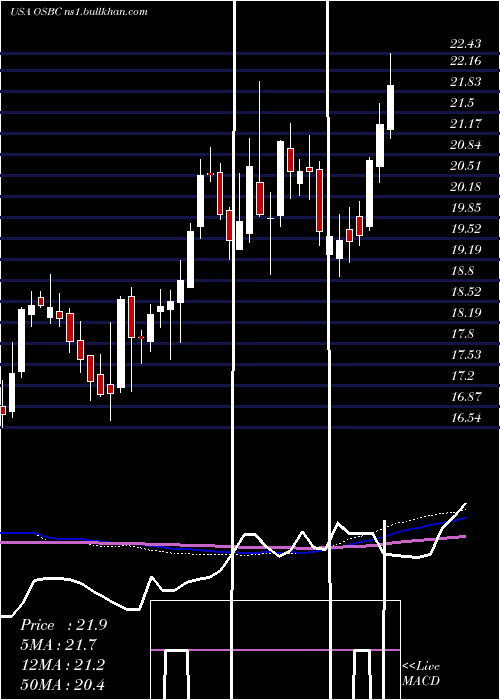Click the 18.52 price label

[x=466, y=292]
